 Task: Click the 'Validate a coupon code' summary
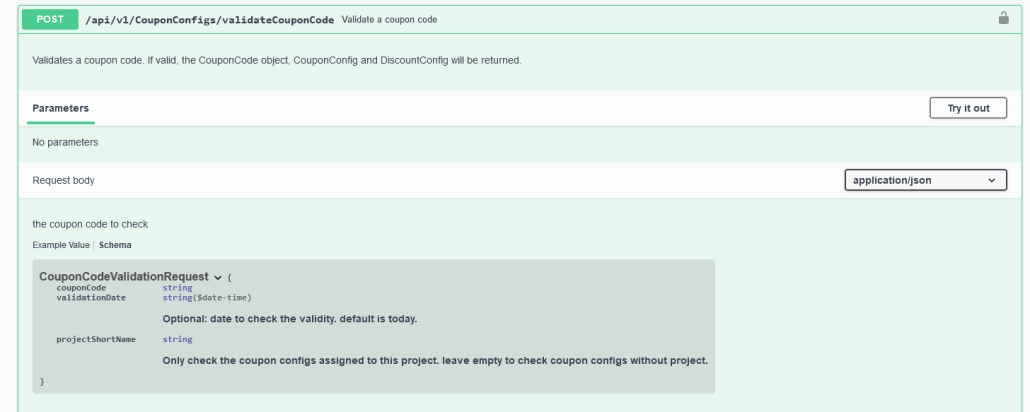coord(389,20)
